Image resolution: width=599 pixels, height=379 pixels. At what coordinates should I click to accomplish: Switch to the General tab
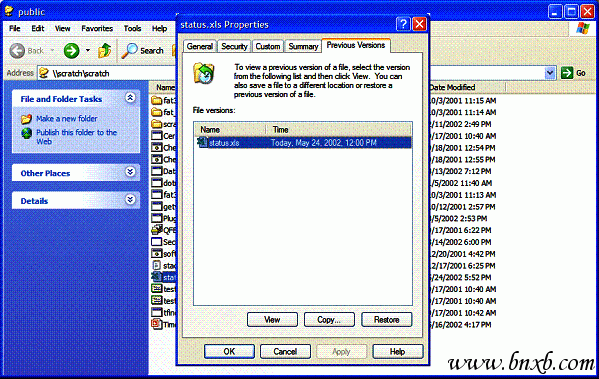200,46
